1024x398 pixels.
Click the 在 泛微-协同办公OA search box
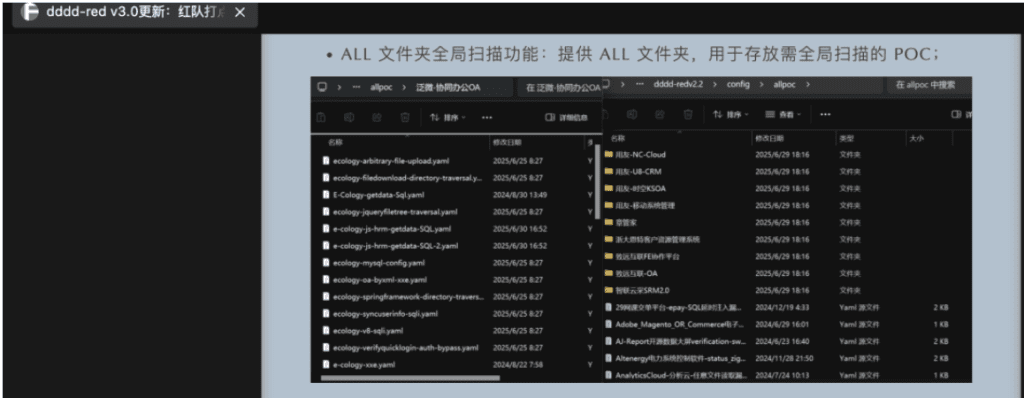[x=560, y=88]
